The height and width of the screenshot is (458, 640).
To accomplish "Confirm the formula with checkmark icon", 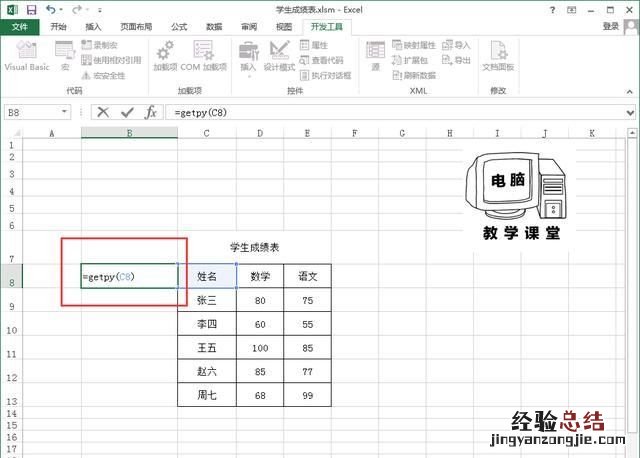I will (x=127, y=113).
